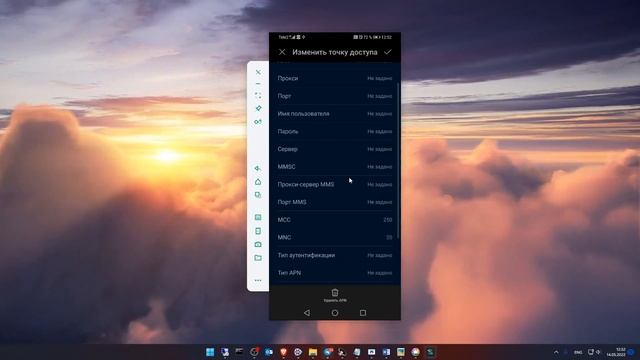Image resolution: width=640 pixels, height=360 pixels.
Task: Open the MNC setting row
Action: pos(335,237)
